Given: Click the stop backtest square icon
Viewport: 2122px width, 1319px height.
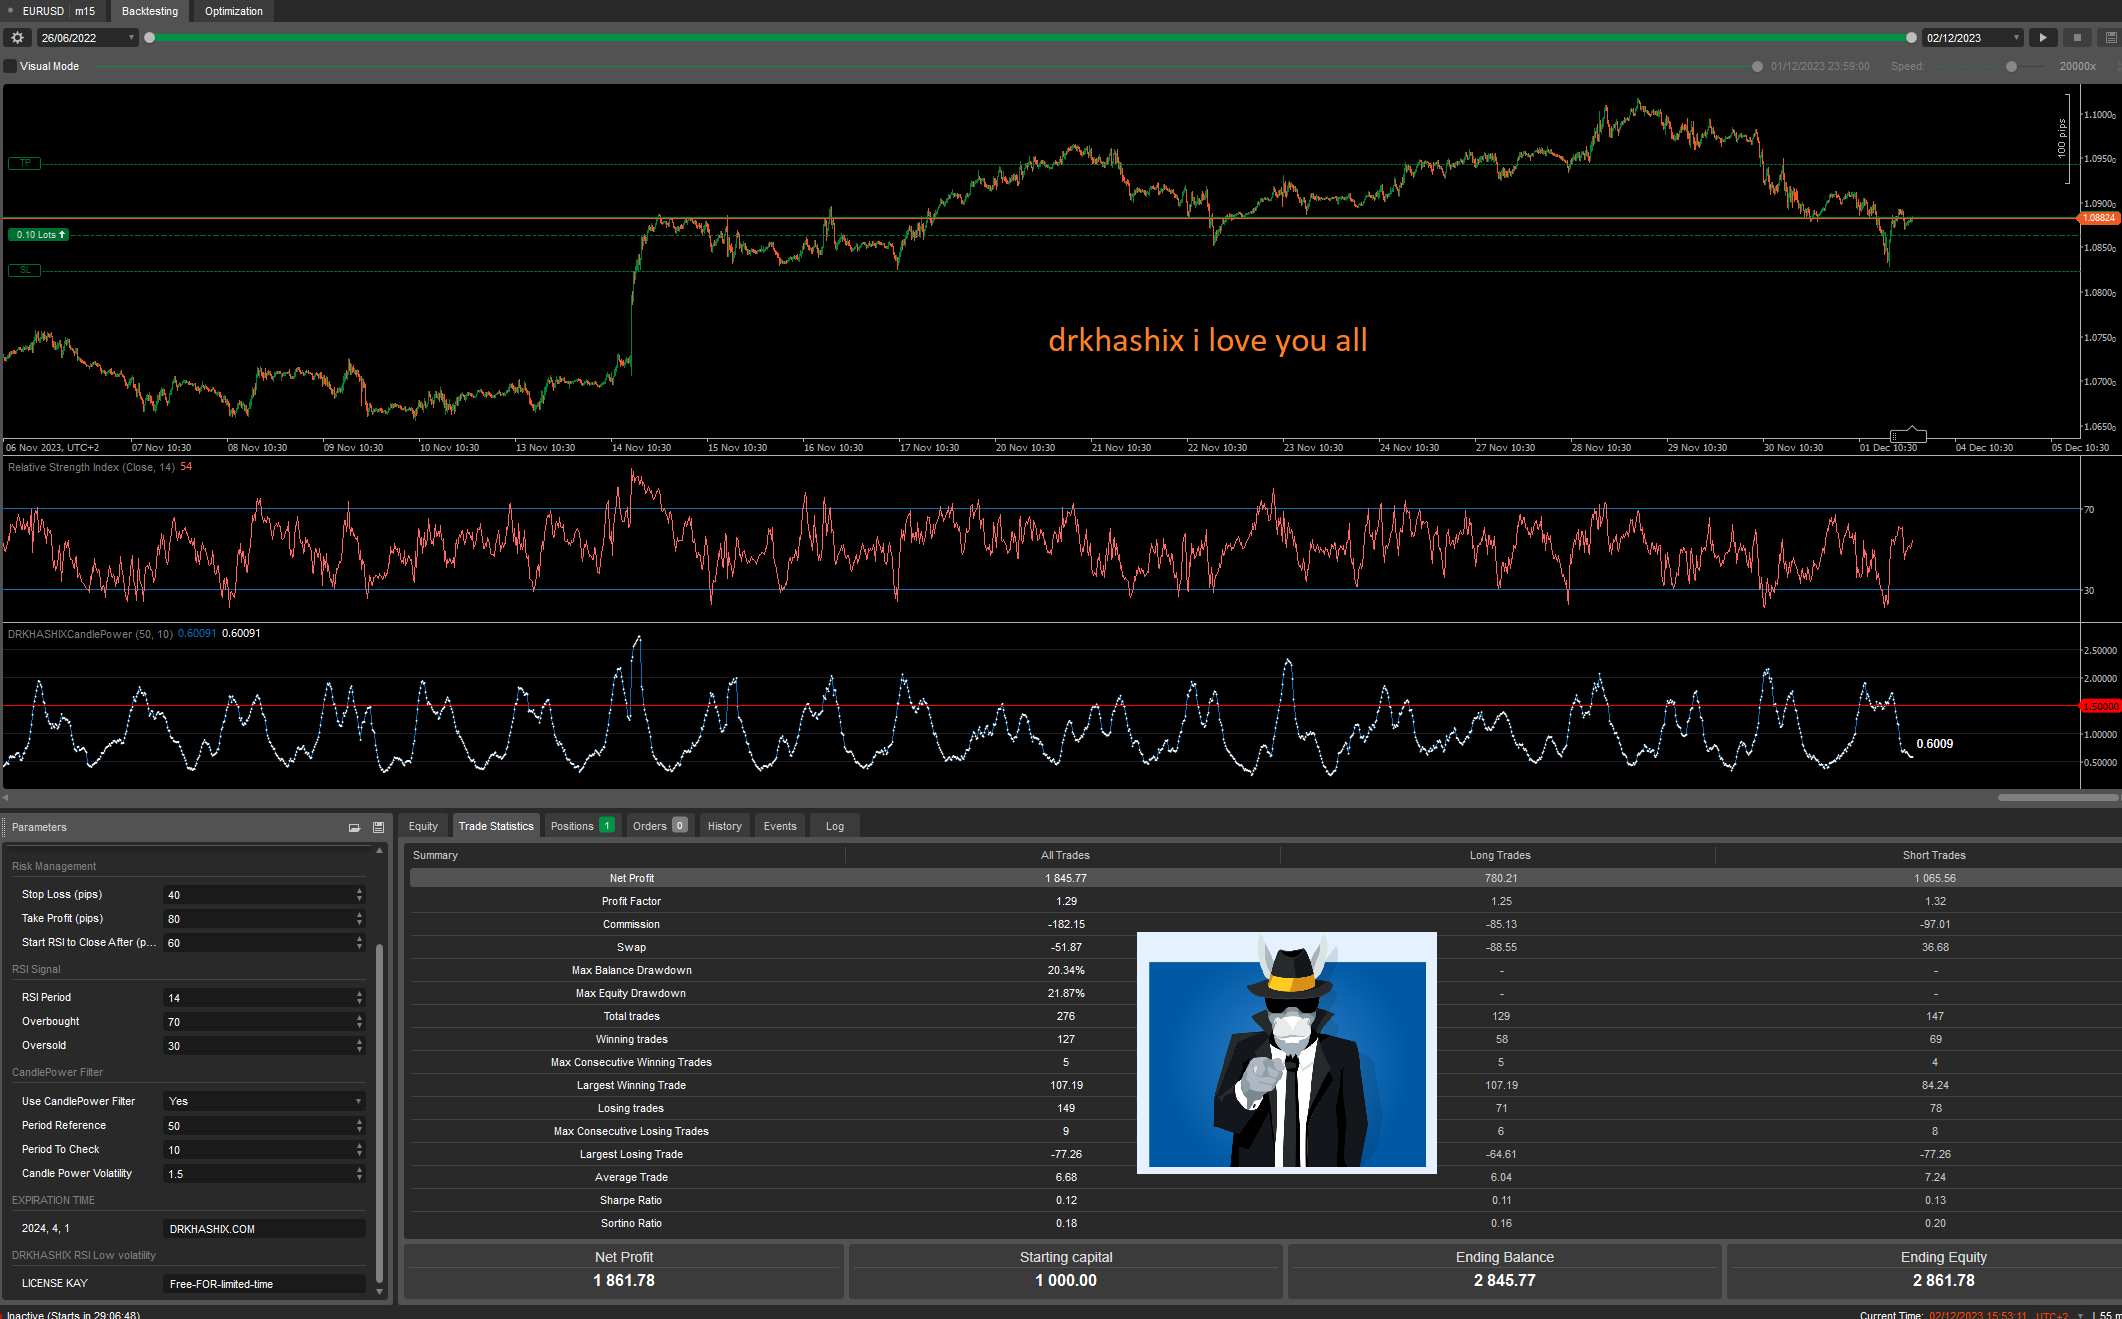Looking at the screenshot, I should (x=2077, y=37).
